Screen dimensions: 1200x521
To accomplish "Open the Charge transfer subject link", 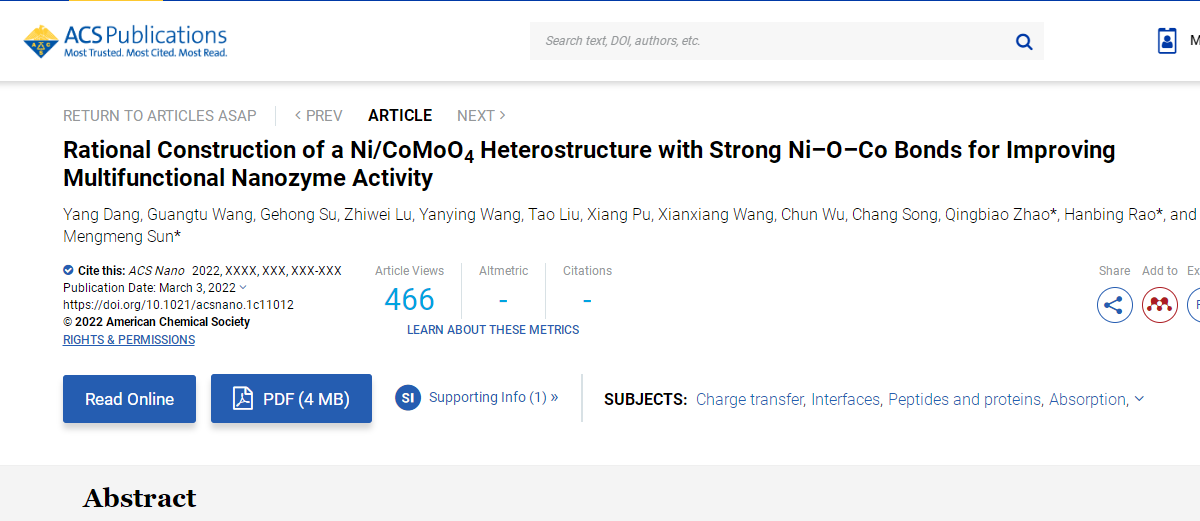I will pos(749,399).
